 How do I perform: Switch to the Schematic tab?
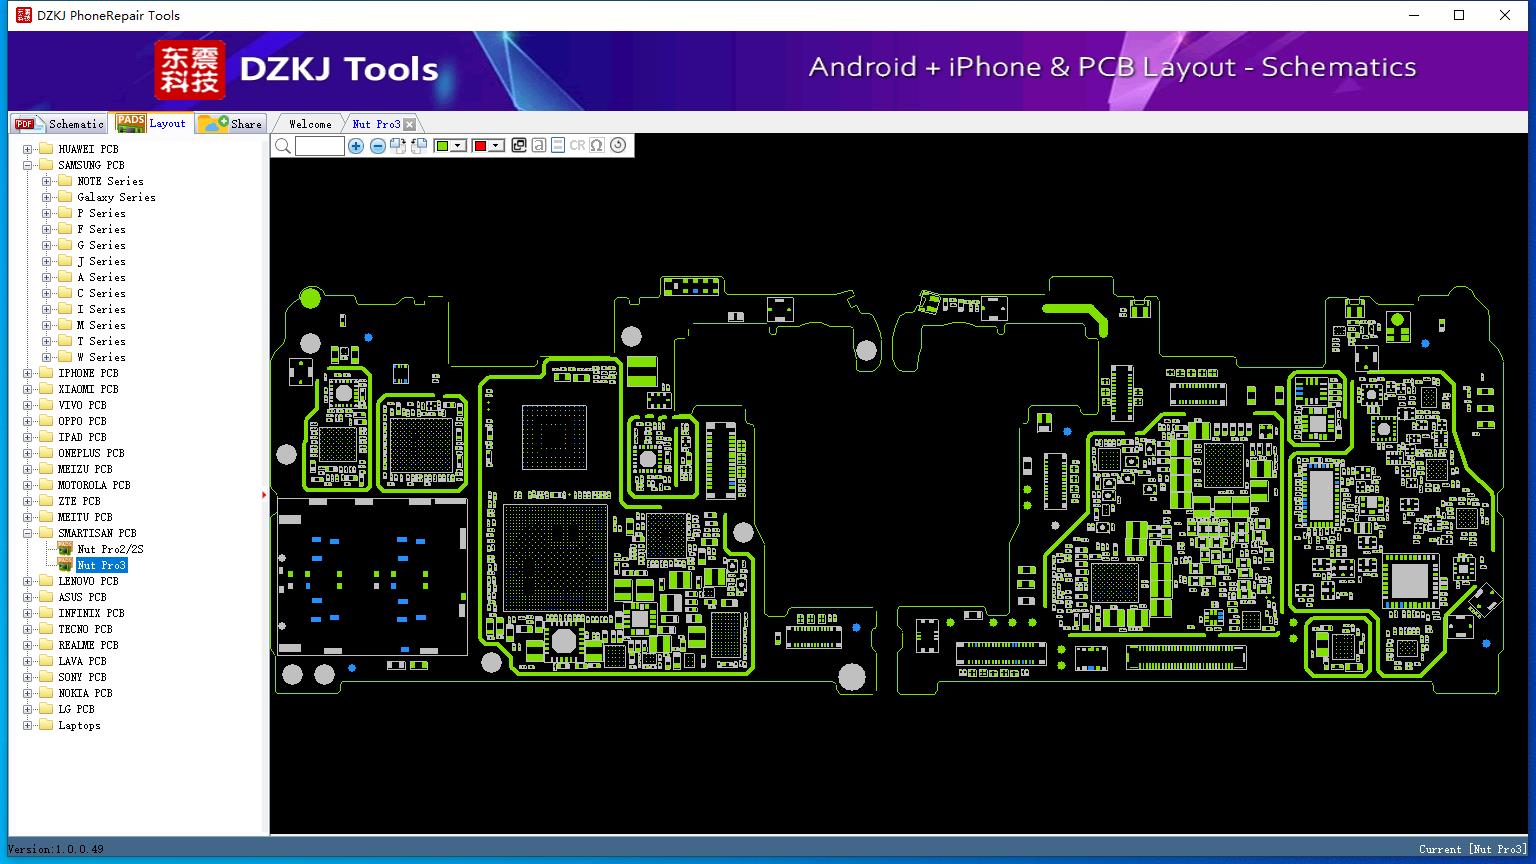coord(59,124)
